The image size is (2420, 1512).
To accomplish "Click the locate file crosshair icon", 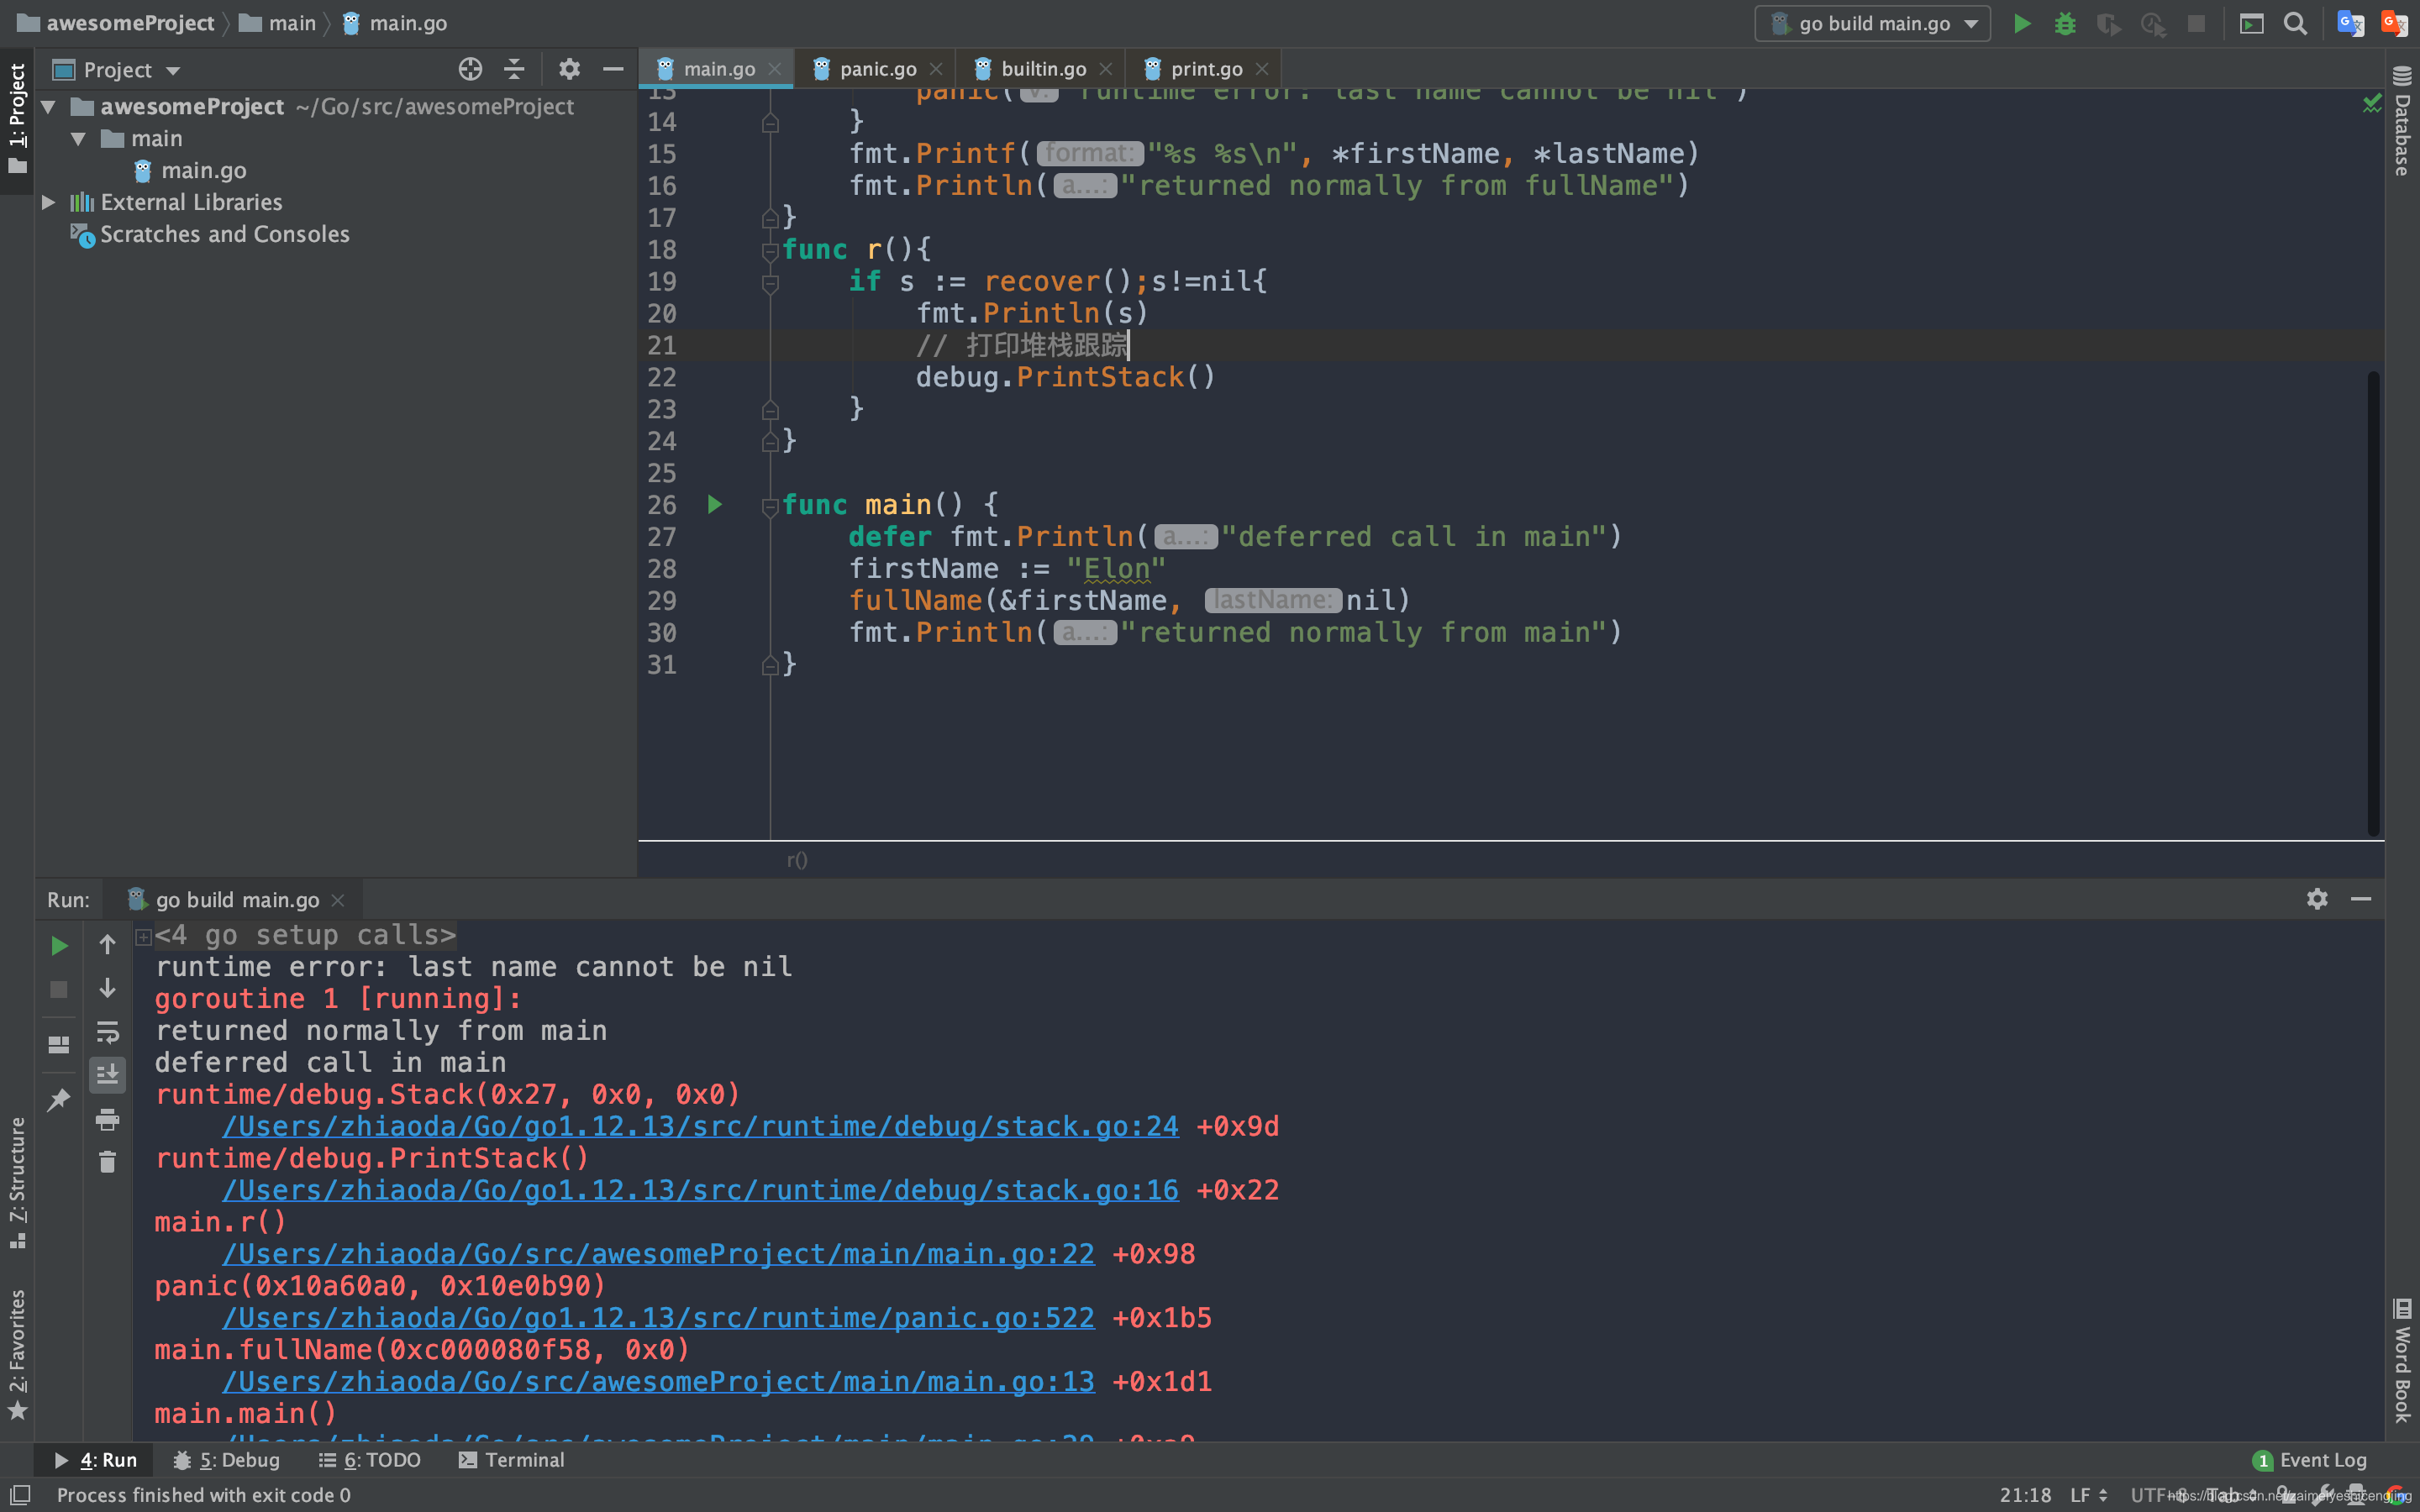I will coord(470,69).
